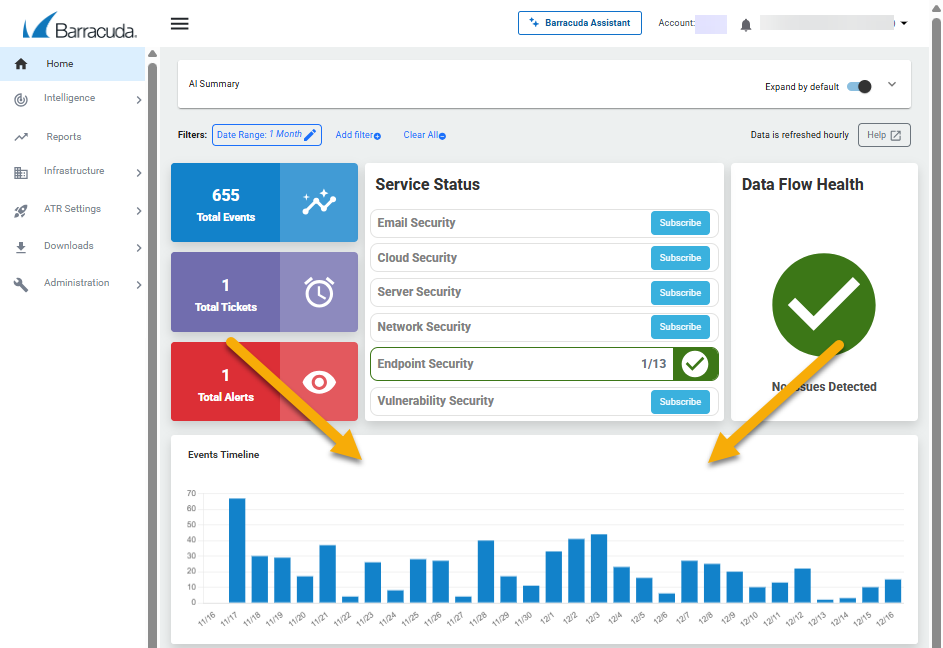Open Reports in the sidebar
The width and height of the screenshot is (943, 648).
(x=64, y=137)
